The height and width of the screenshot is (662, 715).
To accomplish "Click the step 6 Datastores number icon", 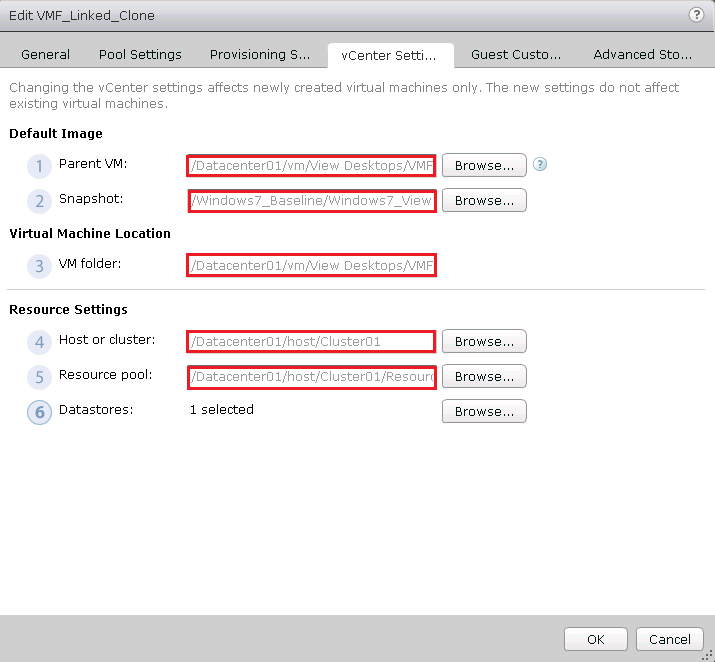I will coord(40,412).
